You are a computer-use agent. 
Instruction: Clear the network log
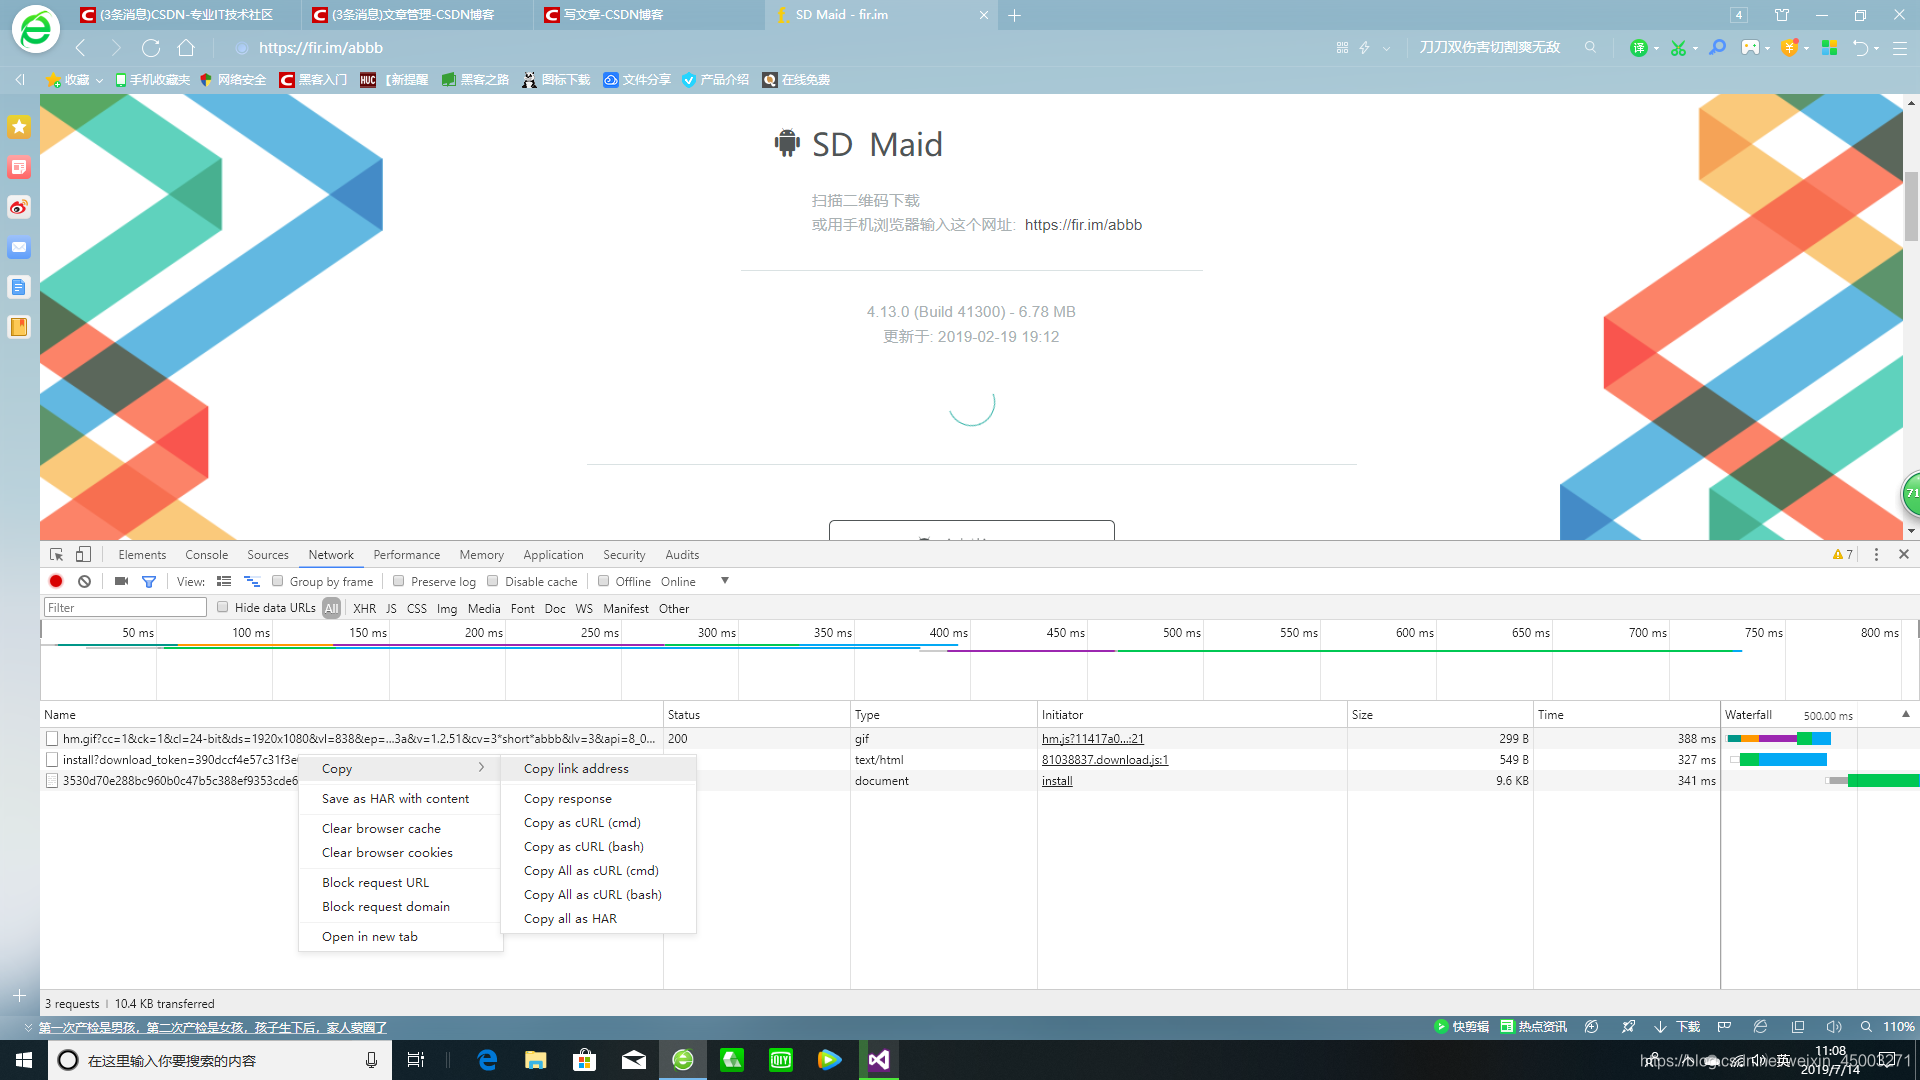tap(85, 582)
